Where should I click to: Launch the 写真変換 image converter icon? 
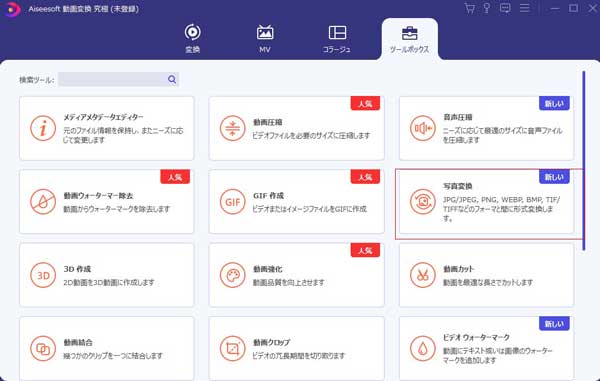(422, 202)
